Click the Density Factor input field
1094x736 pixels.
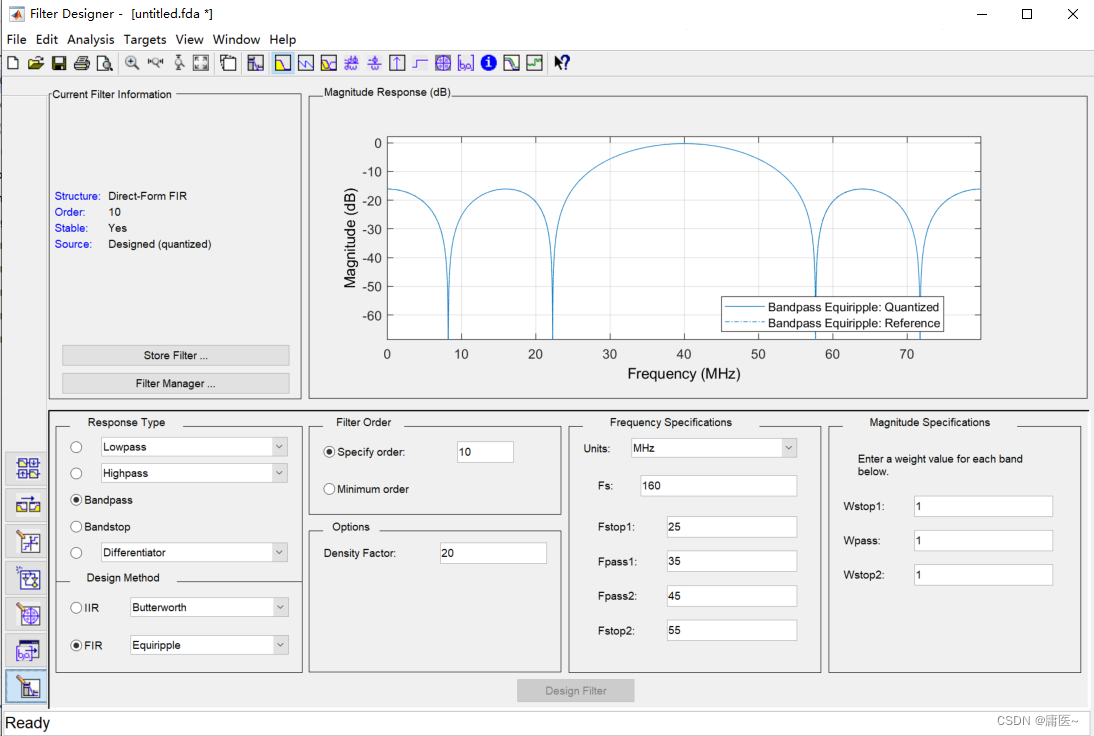point(493,553)
